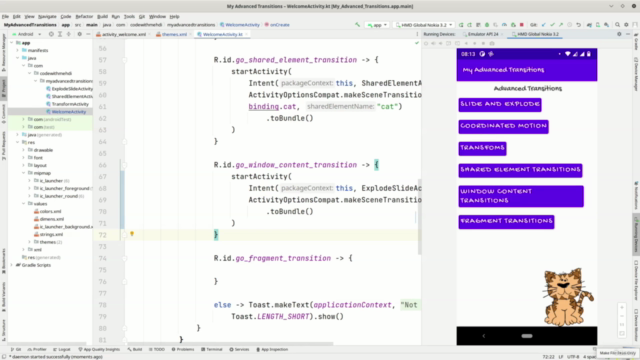Open the app run configuration dropdown
The height and width of the screenshot is (360, 640).
tap(377, 25)
